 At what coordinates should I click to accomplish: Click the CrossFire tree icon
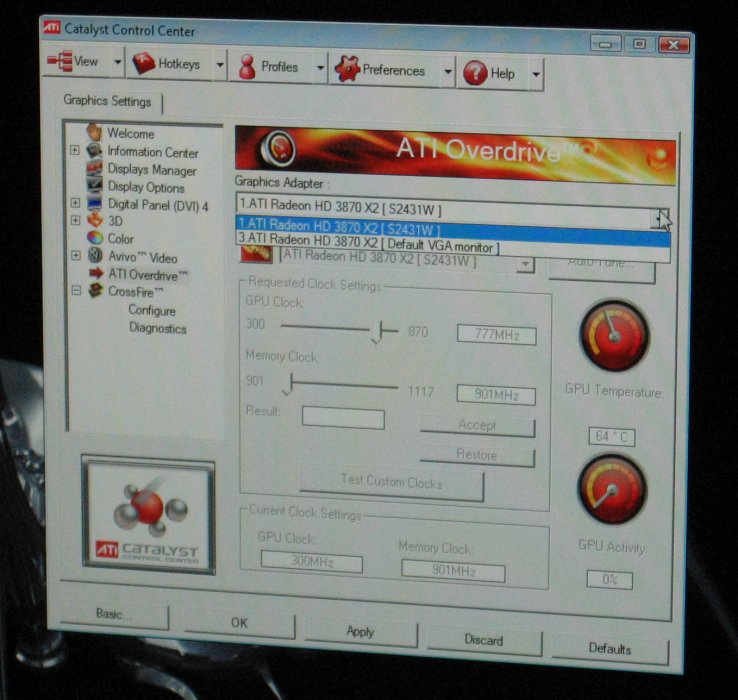[96, 290]
